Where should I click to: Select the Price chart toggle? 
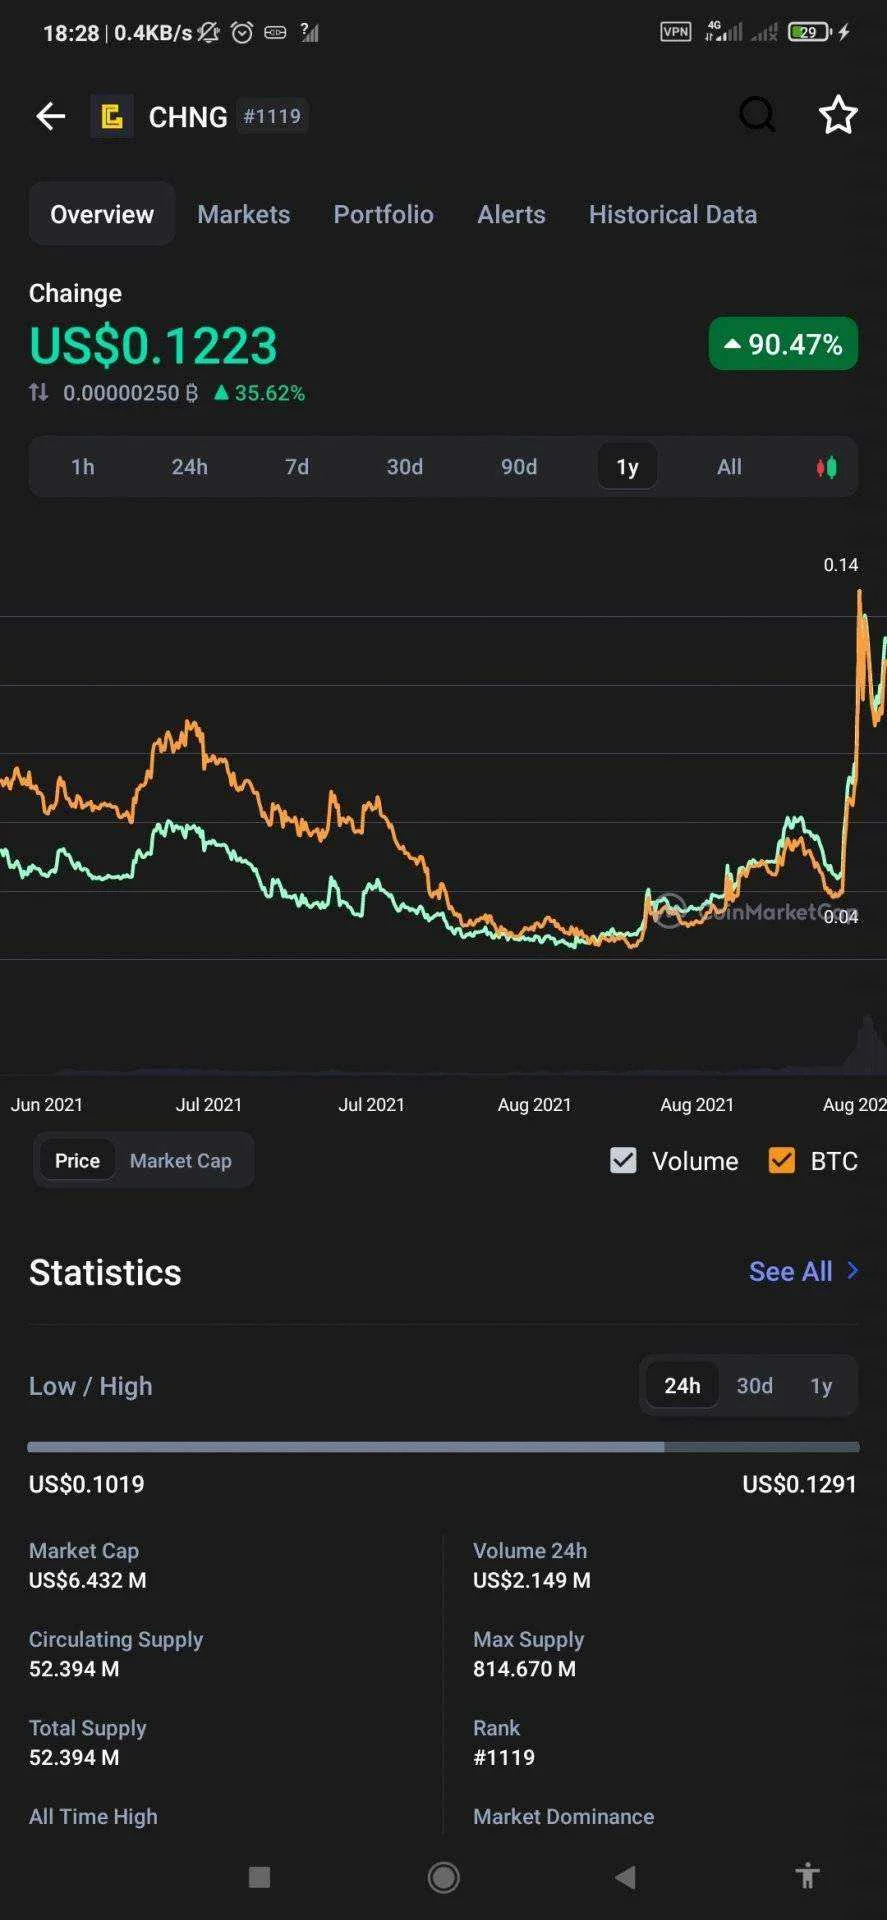click(77, 1160)
